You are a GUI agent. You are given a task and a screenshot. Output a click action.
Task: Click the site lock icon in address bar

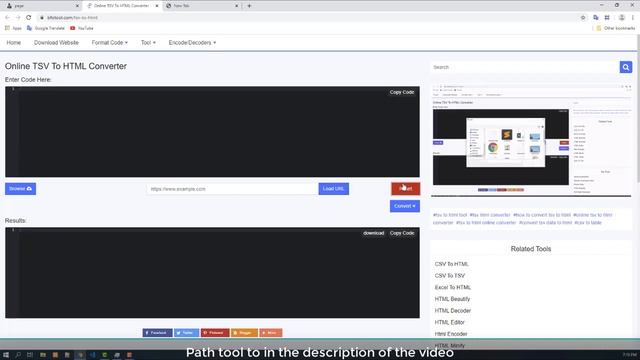tap(41, 18)
